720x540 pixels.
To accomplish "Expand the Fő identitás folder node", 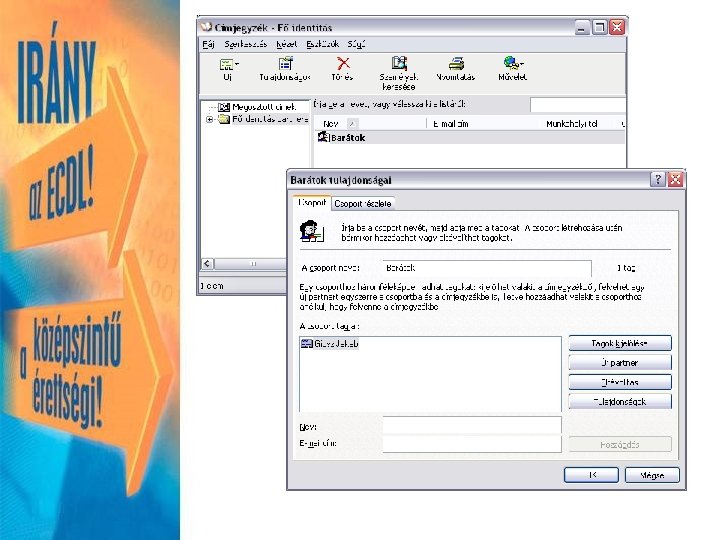I will [x=209, y=119].
